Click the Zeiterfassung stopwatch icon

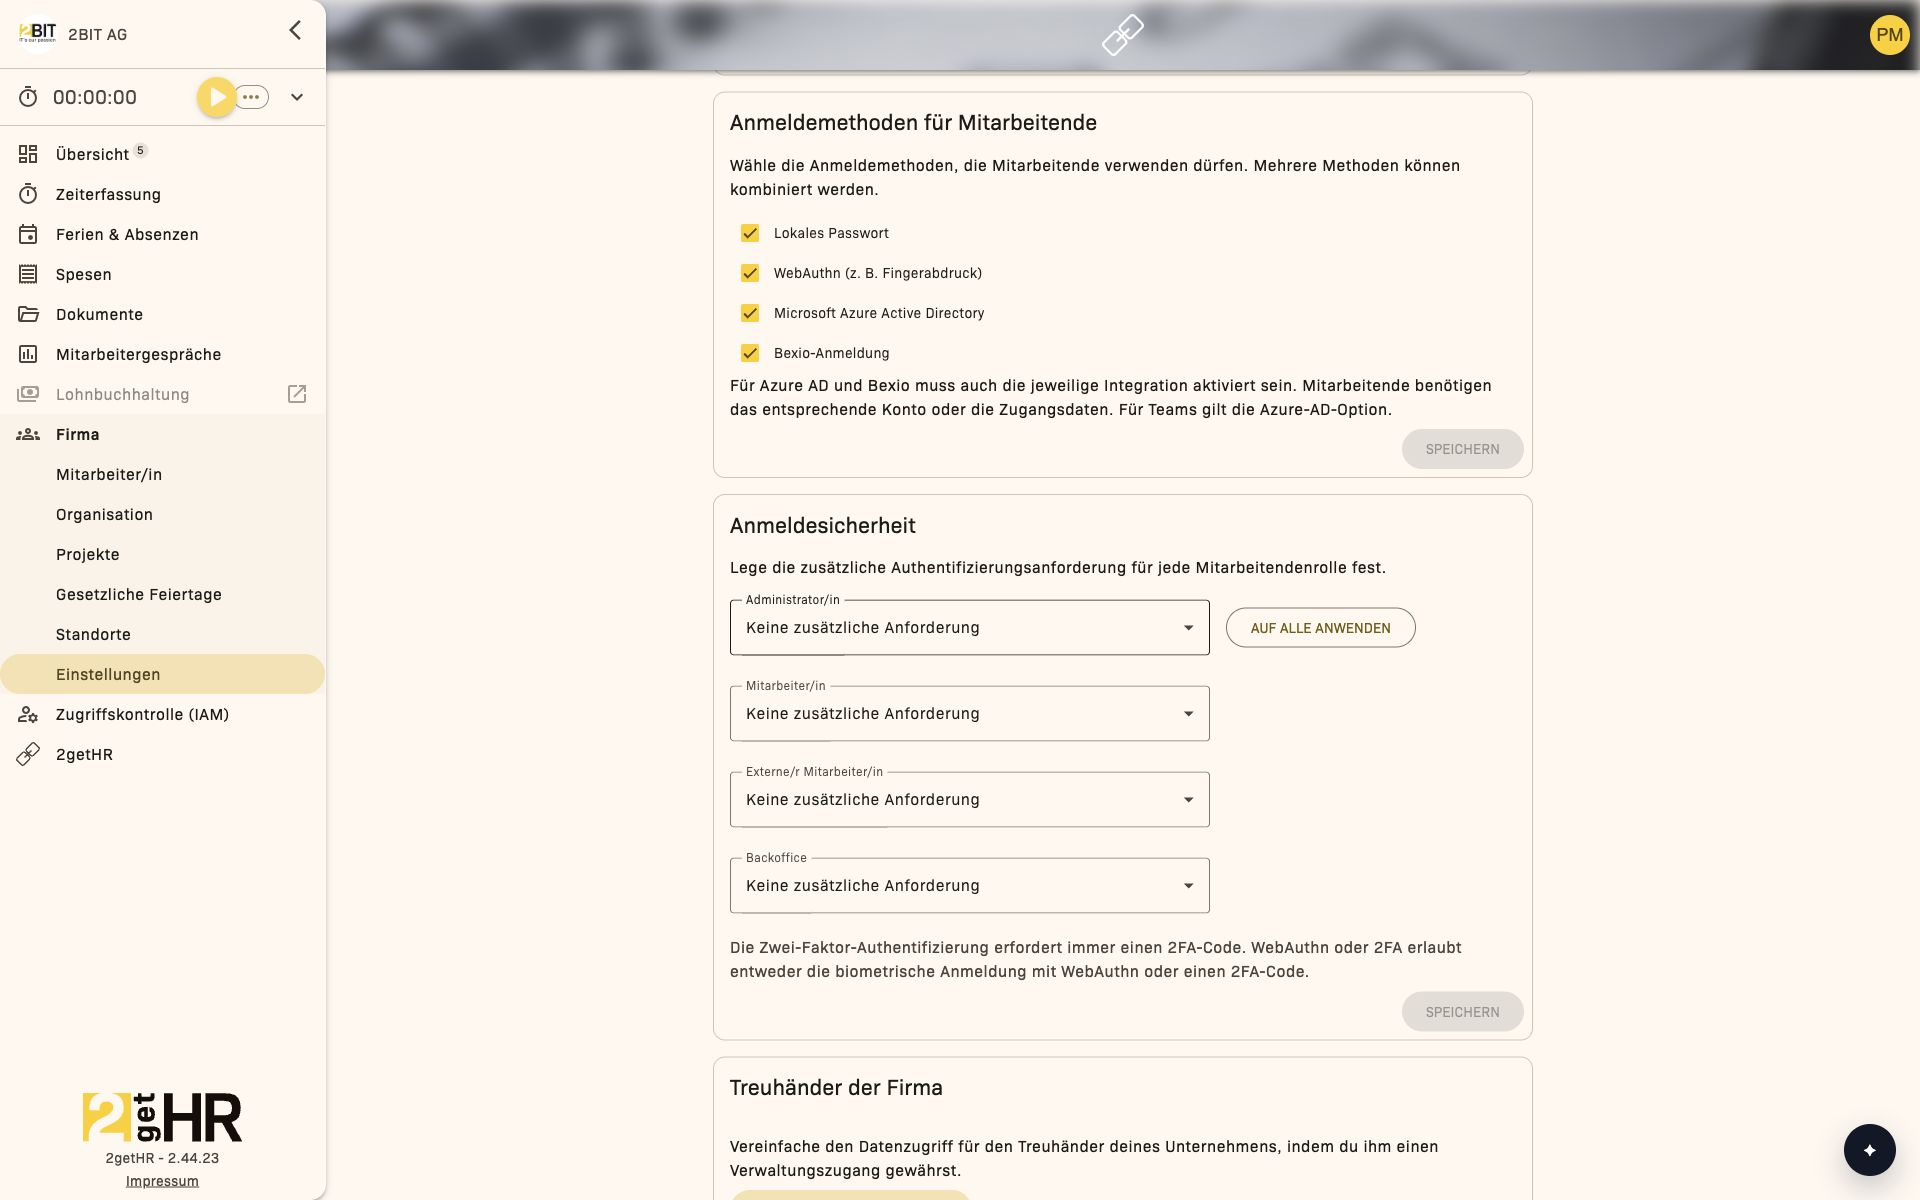pos(28,194)
